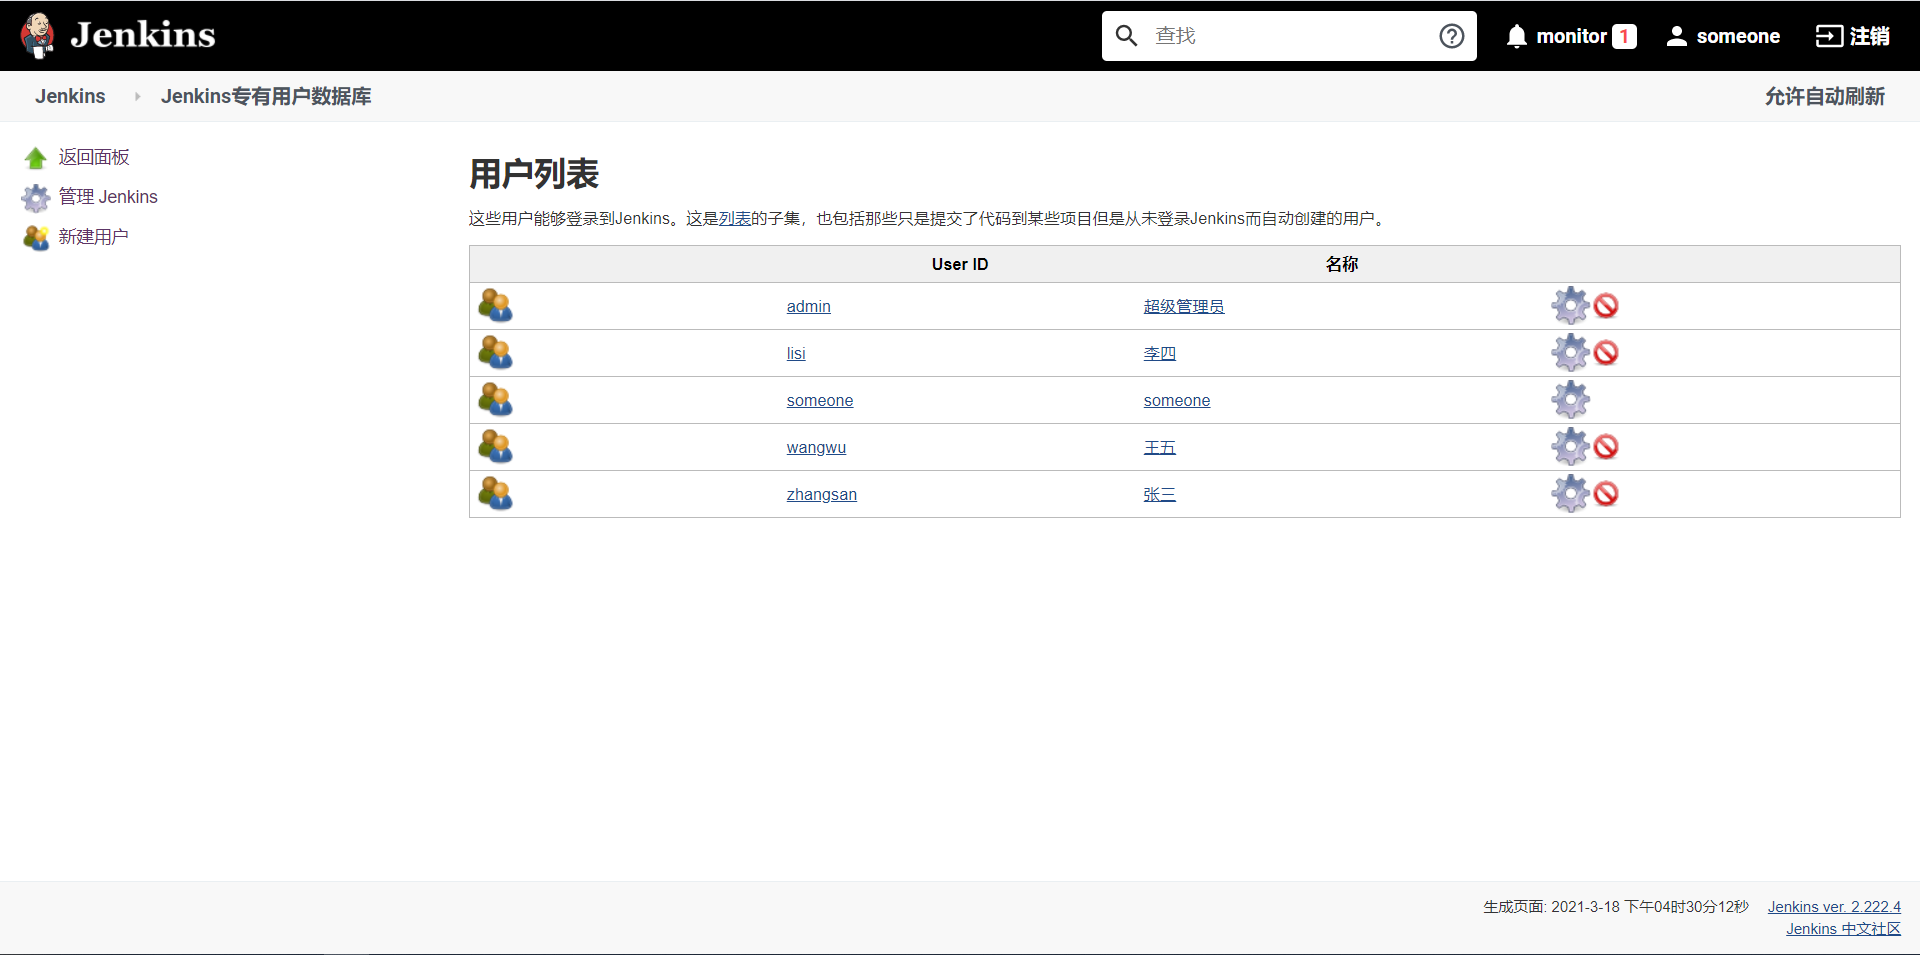The height and width of the screenshot is (955, 1920).
Task: Open someone link in User ID column
Action: coord(820,400)
